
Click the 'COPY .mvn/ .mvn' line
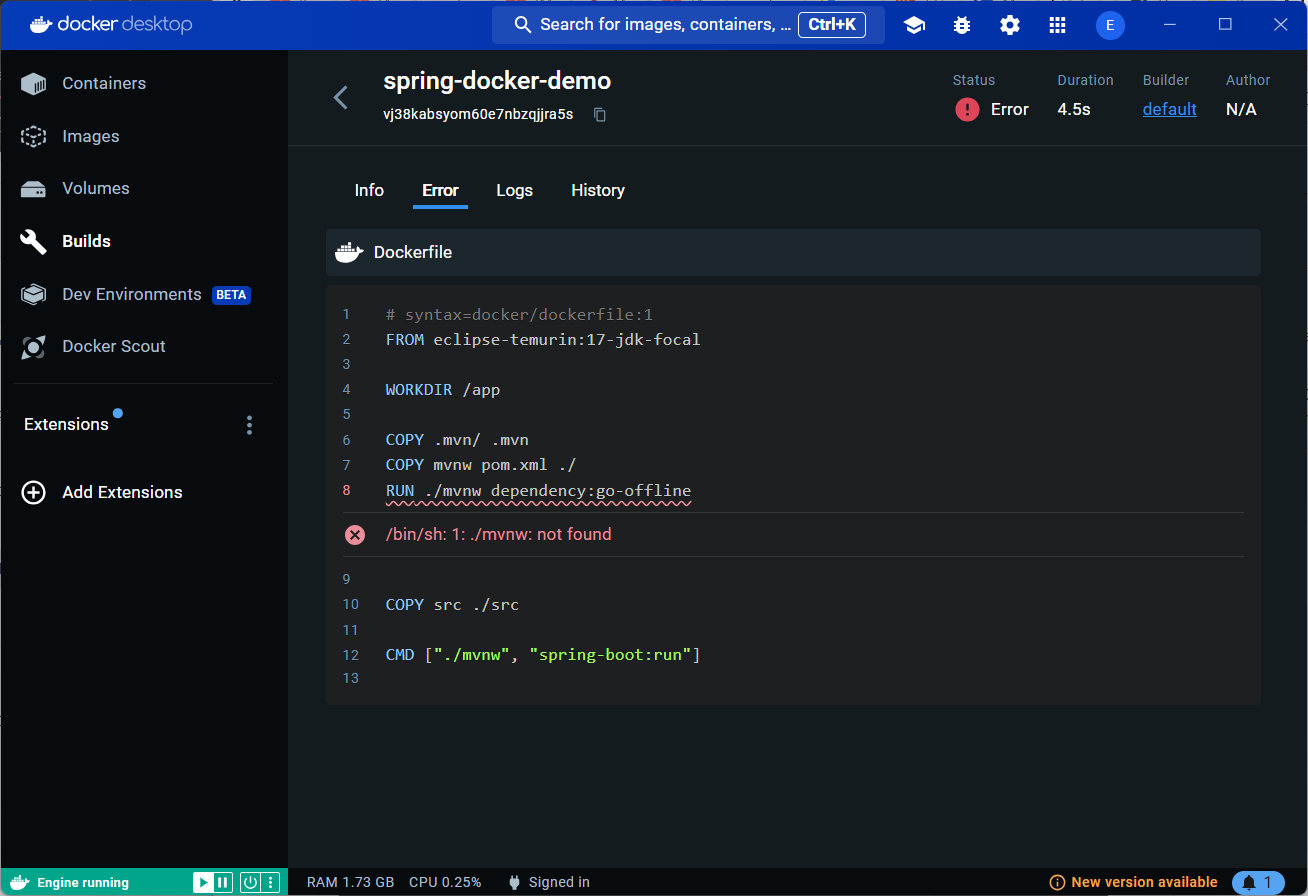(457, 440)
